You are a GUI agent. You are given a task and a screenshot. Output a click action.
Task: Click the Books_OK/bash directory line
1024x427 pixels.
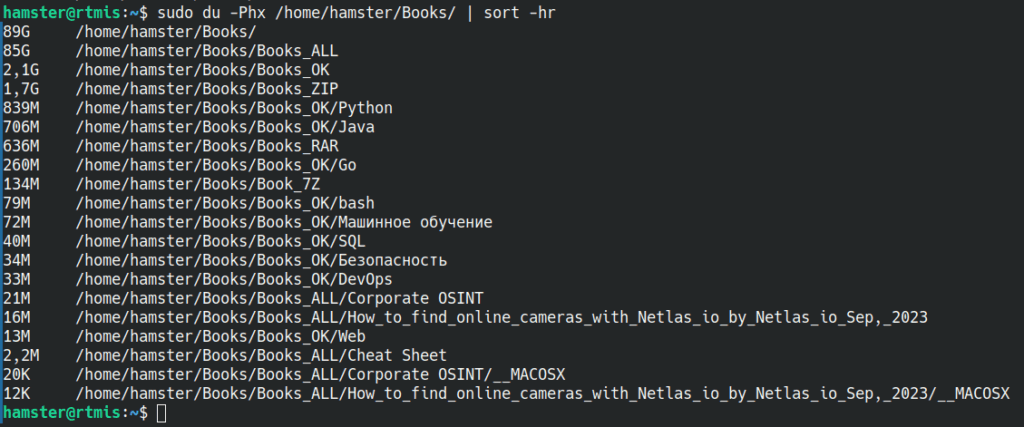225,203
